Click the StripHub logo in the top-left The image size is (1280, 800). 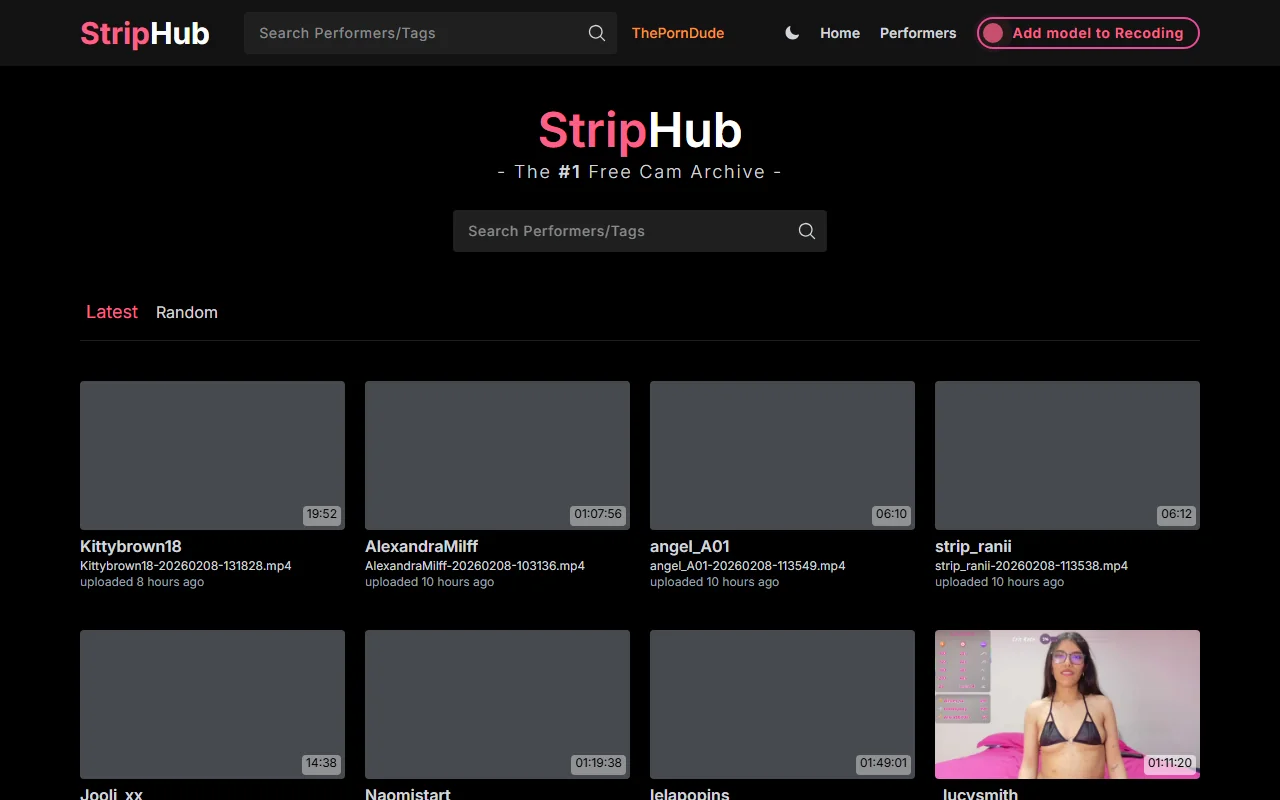click(144, 33)
